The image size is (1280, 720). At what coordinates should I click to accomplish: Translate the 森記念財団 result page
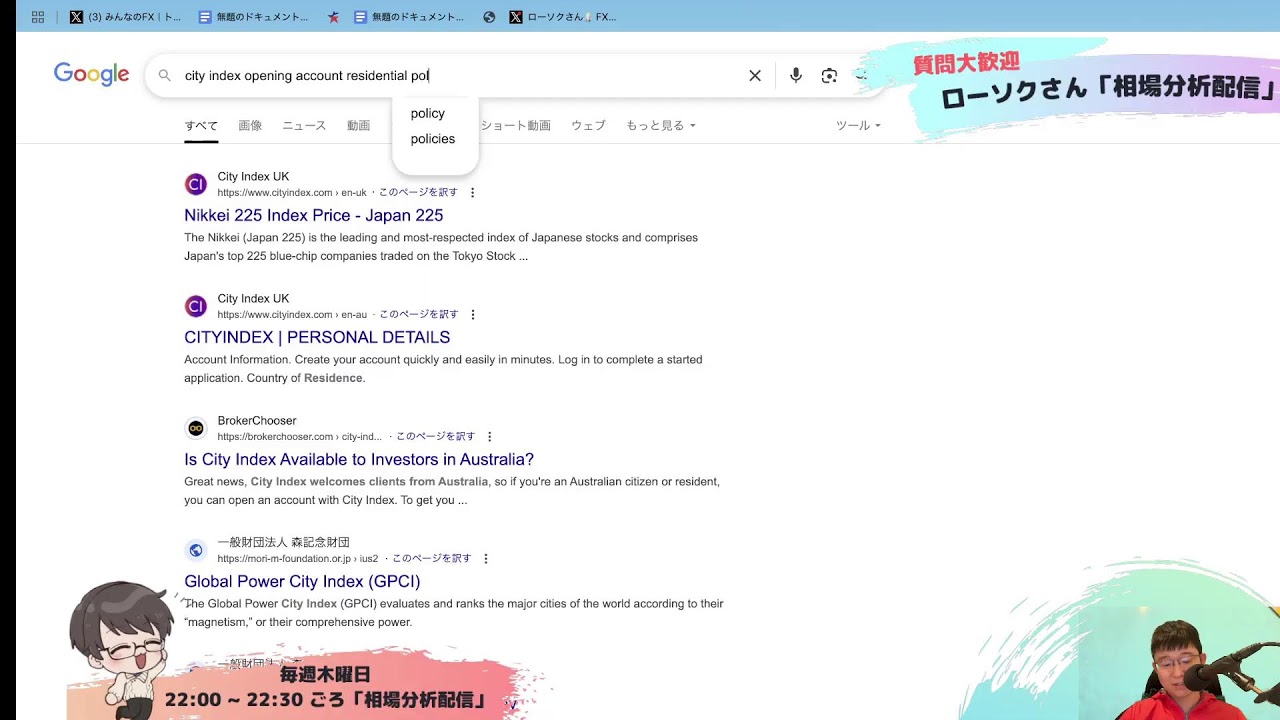[x=432, y=559]
